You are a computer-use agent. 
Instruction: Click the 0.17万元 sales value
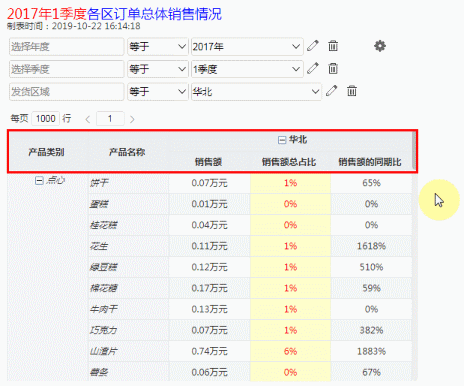coord(209,288)
